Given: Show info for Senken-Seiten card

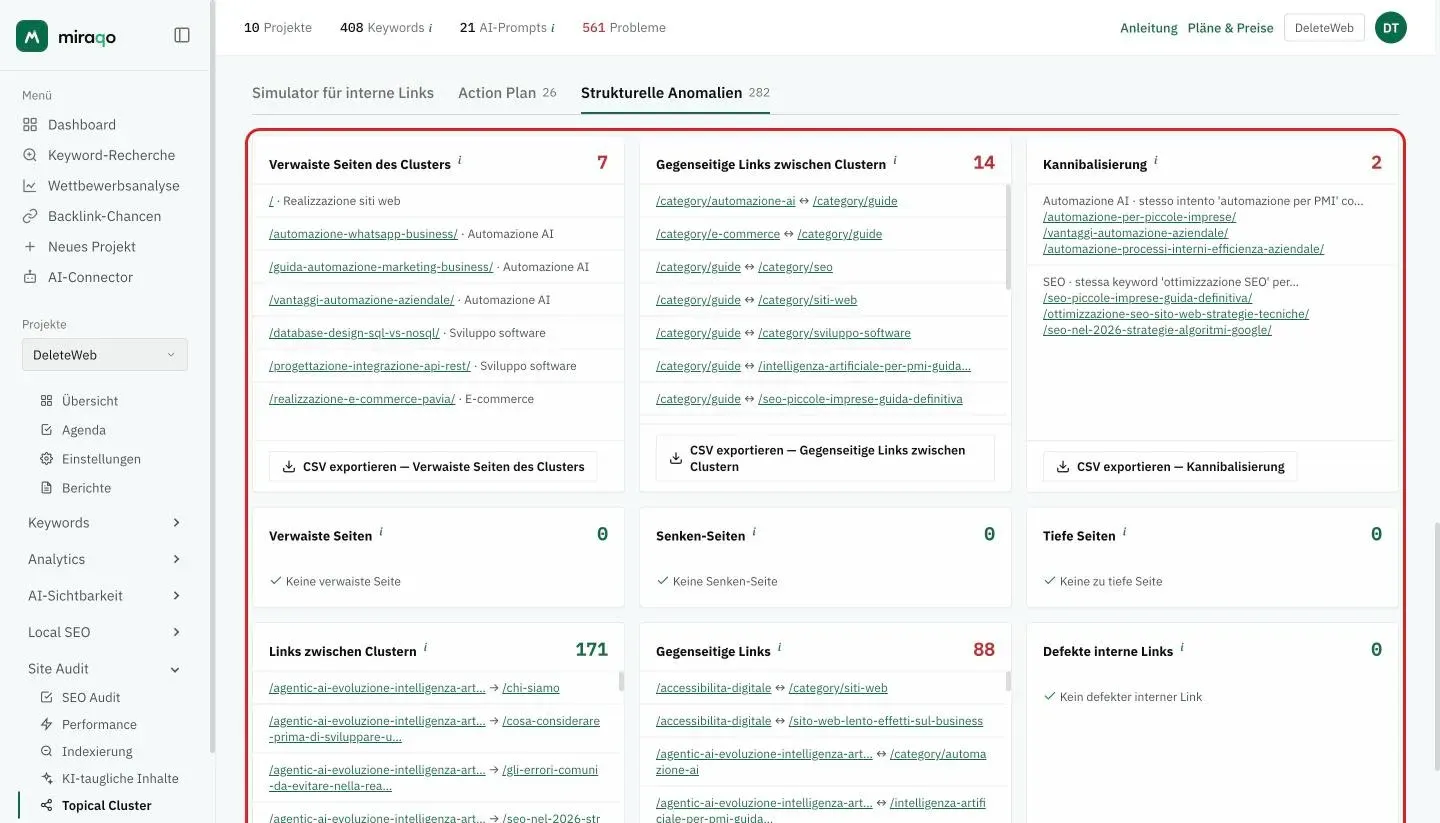Looking at the screenshot, I should coord(754,532).
